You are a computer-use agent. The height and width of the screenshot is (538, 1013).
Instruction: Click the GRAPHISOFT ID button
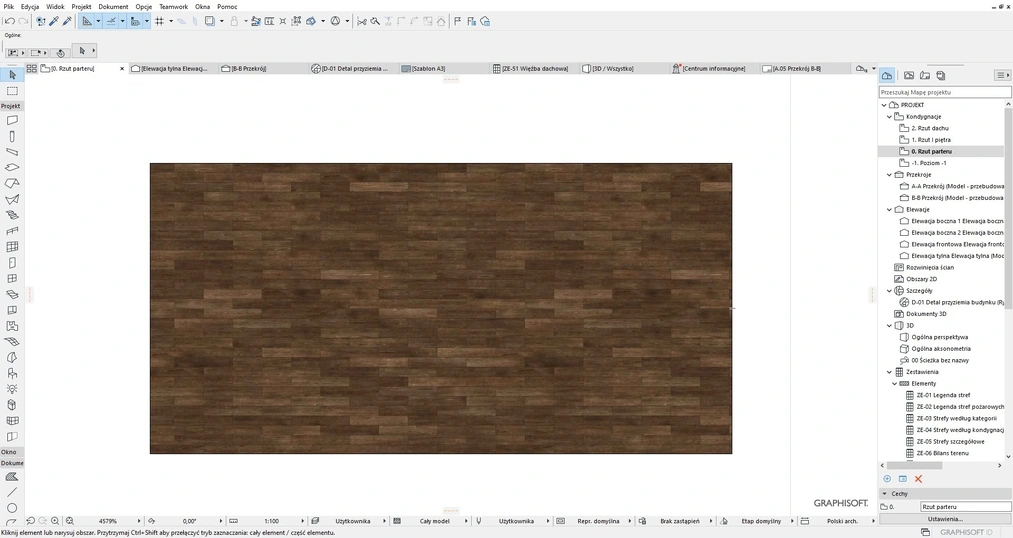click(x=966, y=532)
